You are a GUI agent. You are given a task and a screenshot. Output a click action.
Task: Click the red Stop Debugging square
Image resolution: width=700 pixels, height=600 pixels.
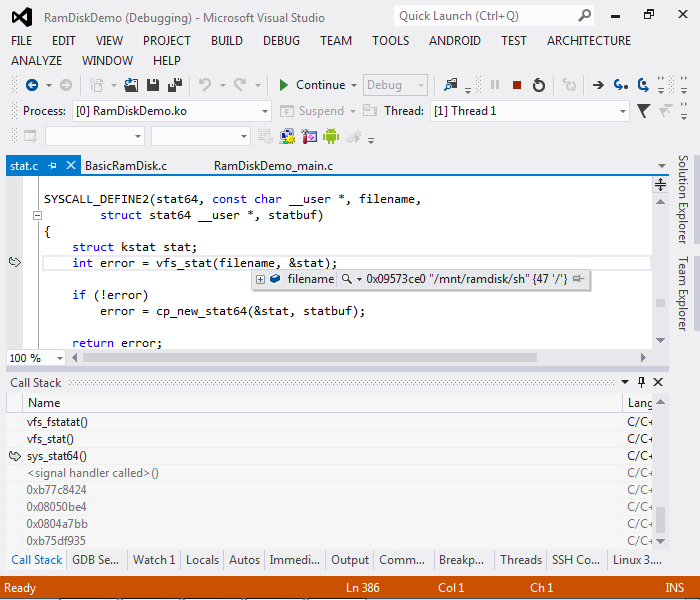(517, 85)
